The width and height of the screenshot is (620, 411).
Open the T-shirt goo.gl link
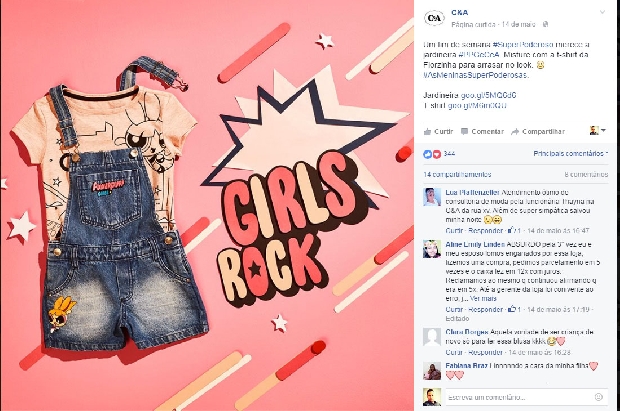tap(477, 106)
